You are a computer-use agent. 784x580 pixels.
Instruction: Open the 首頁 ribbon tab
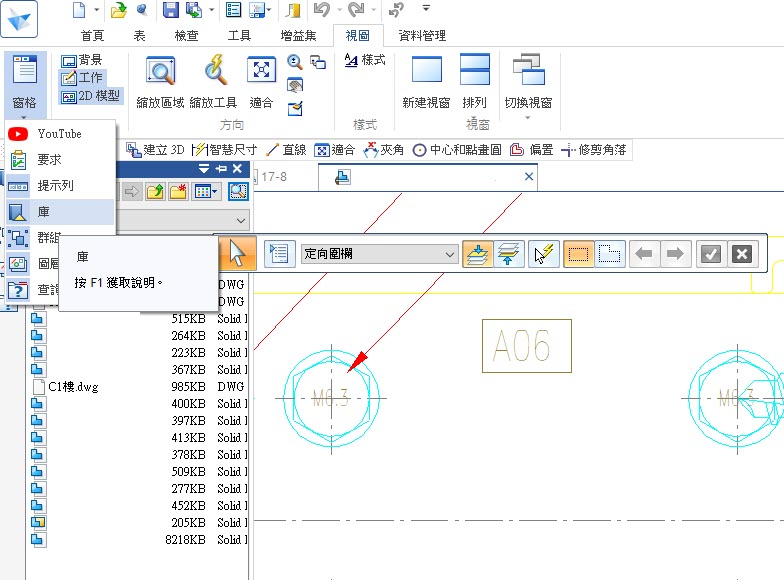point(92,36)
